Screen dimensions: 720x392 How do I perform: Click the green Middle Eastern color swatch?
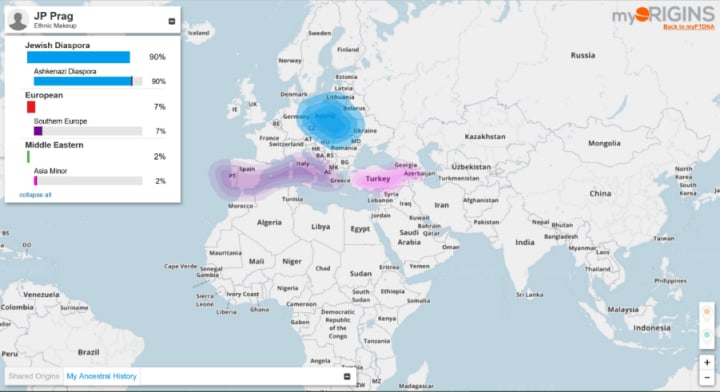coord(28,157)
